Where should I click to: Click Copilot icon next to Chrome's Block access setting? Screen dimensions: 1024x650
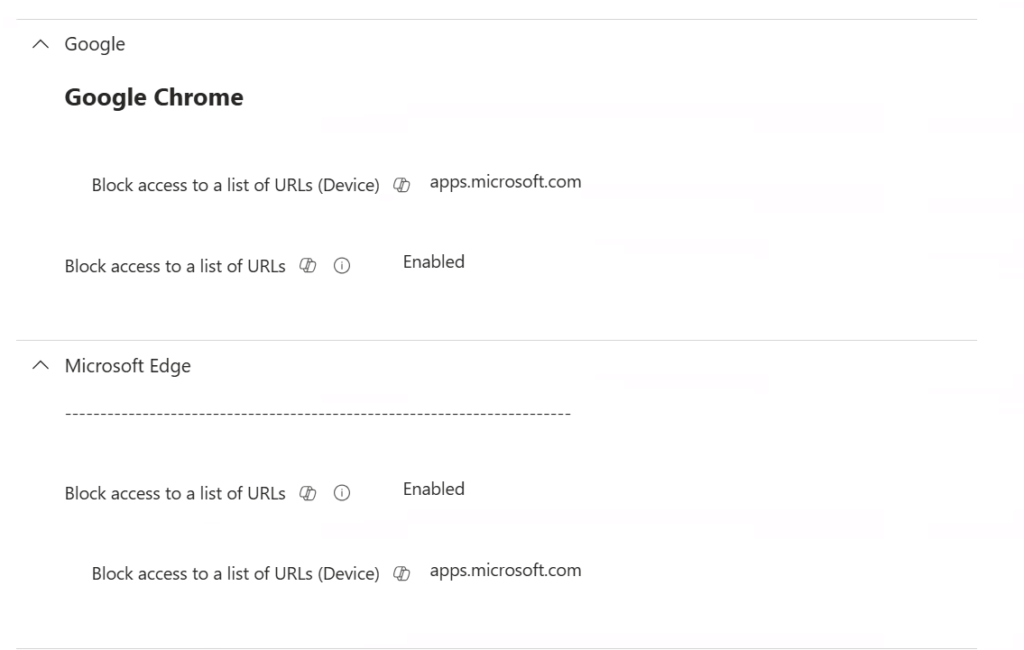coord(309,266)
